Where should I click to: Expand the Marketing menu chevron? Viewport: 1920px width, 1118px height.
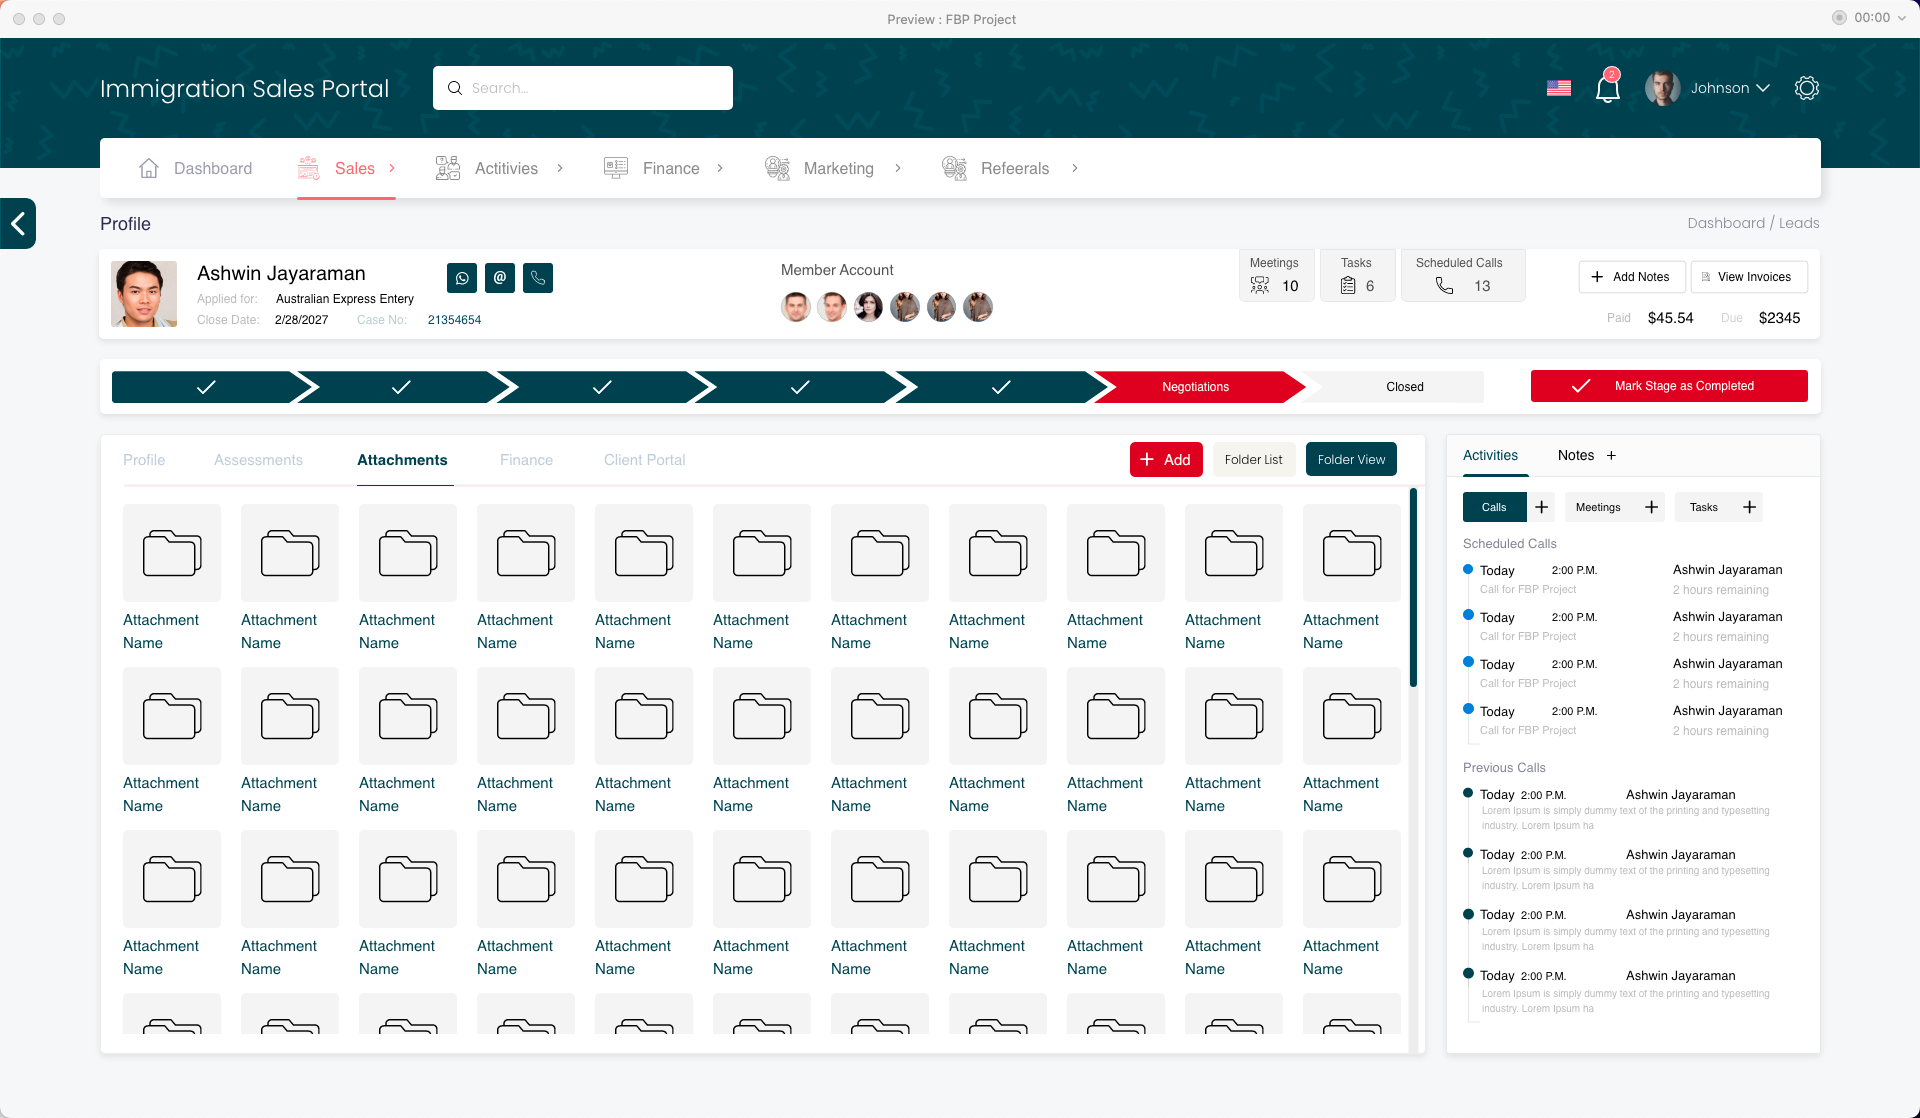[x=898, y=168]
